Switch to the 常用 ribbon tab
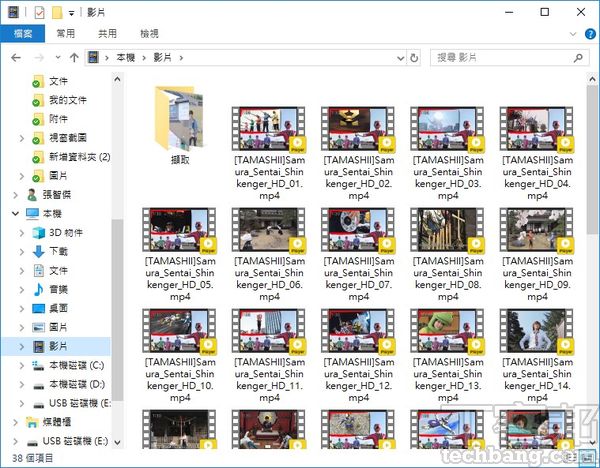 coord(66,34)
